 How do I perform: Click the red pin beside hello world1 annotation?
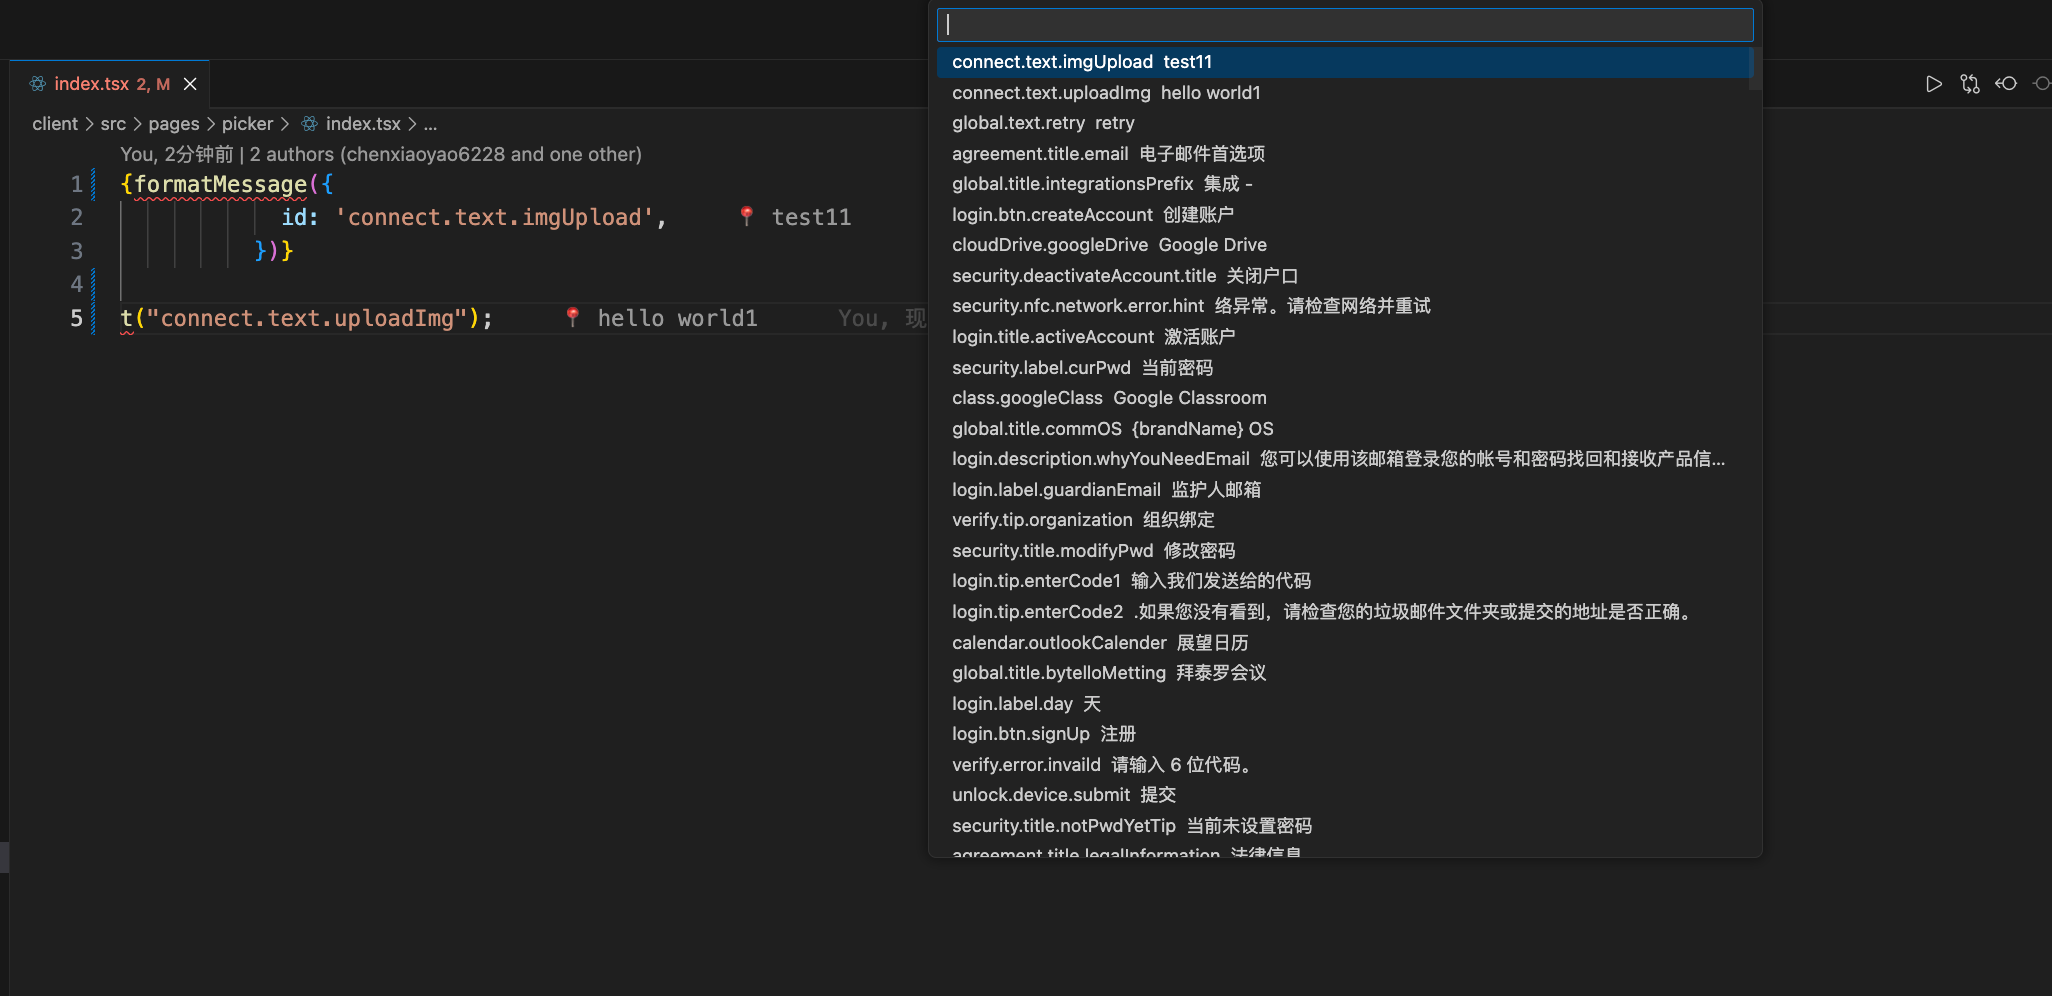point(572,317)
